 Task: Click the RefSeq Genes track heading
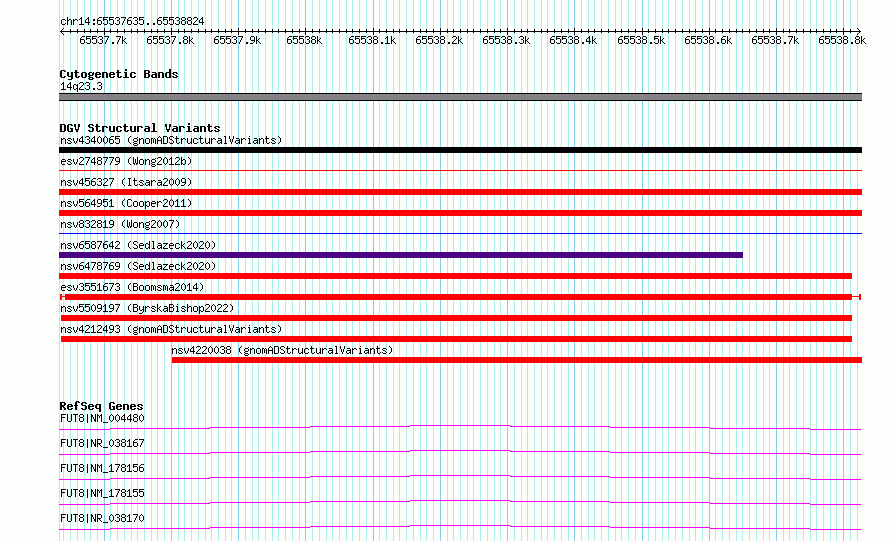point(101,406)
